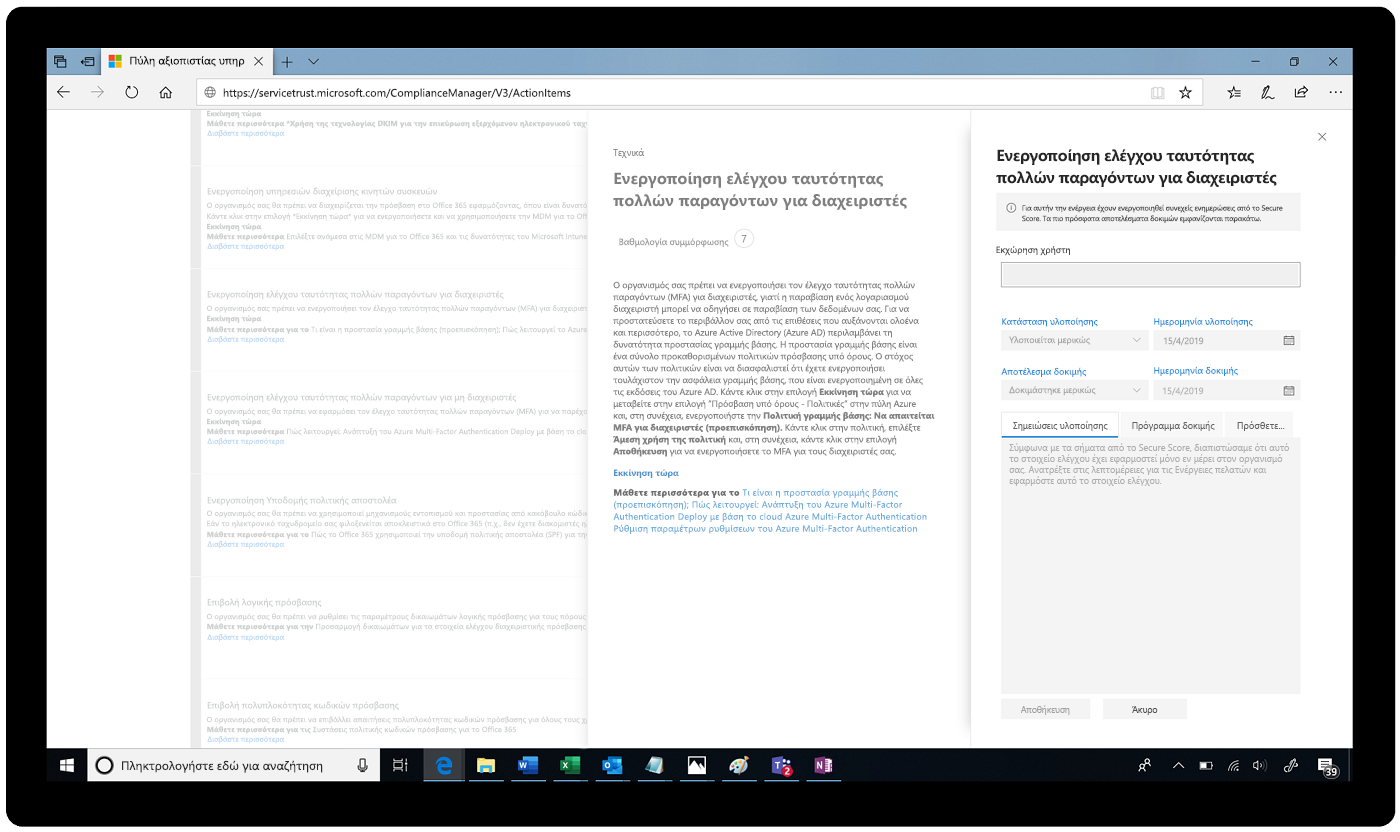Open File Explorer from the taskbar
Image resolution: width=1400 pixels, height=832 pixels.
(x=486, y=766)
